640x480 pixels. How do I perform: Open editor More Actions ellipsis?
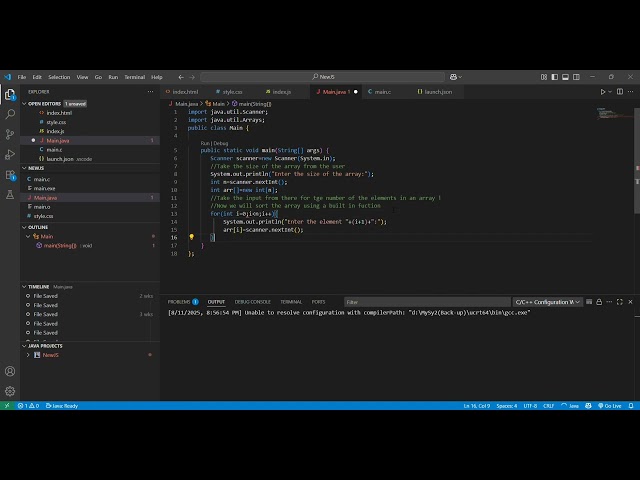tap(631, 92)
